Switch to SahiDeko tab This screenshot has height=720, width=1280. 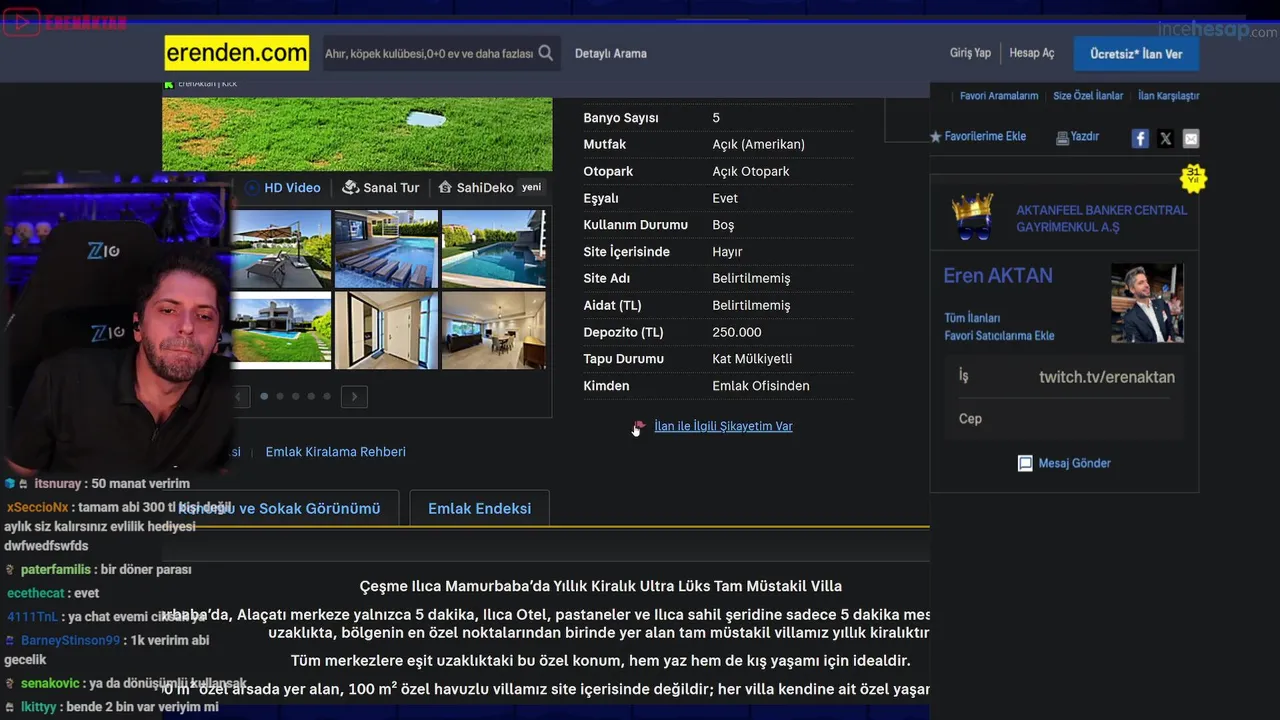pyautogui.click(x=490, y=187)
